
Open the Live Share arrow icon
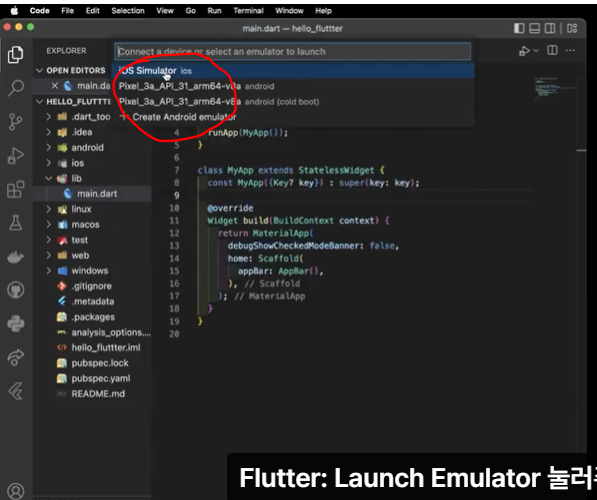point(16,357)
